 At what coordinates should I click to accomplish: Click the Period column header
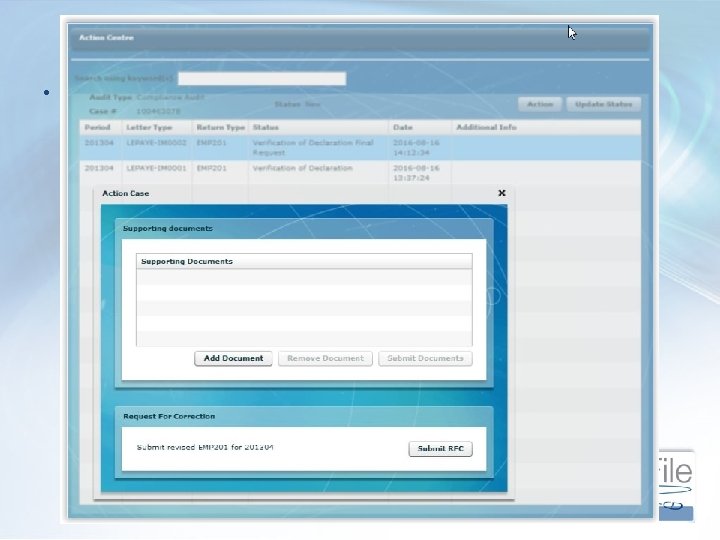click(x=100, y=127)
